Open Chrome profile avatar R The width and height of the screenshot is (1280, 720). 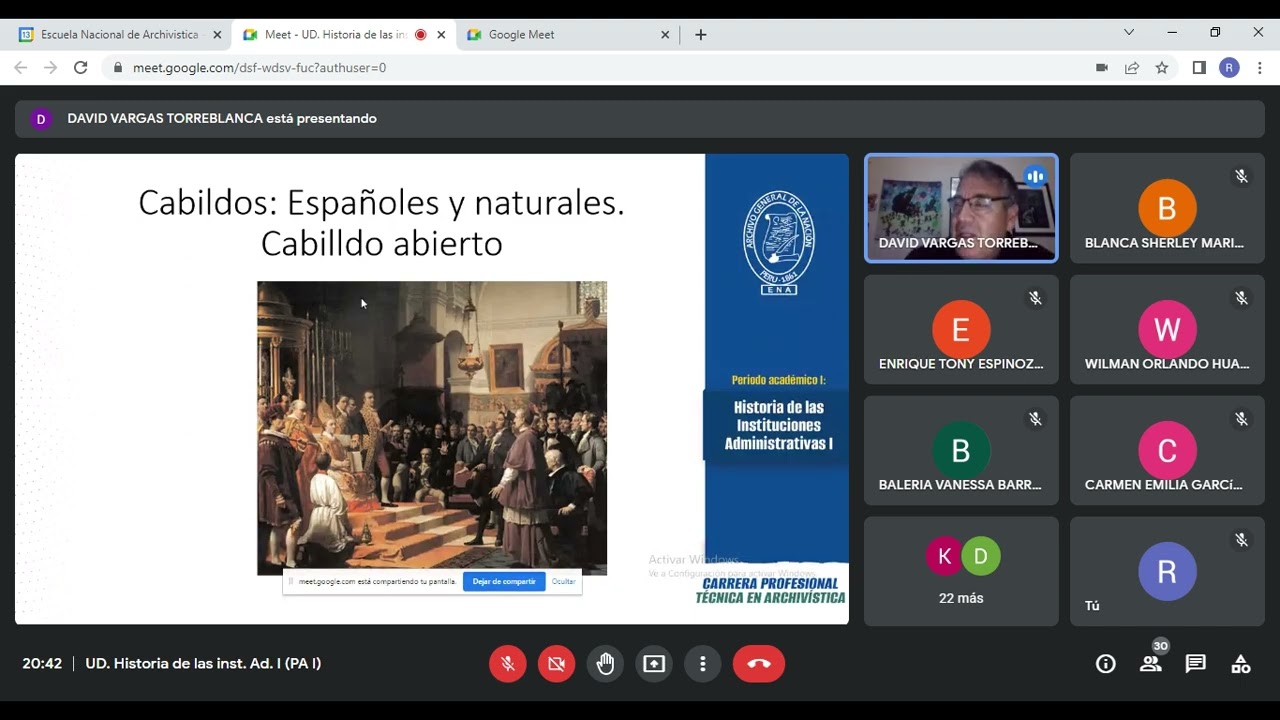pyautogui.click(x=1230, y=68)
